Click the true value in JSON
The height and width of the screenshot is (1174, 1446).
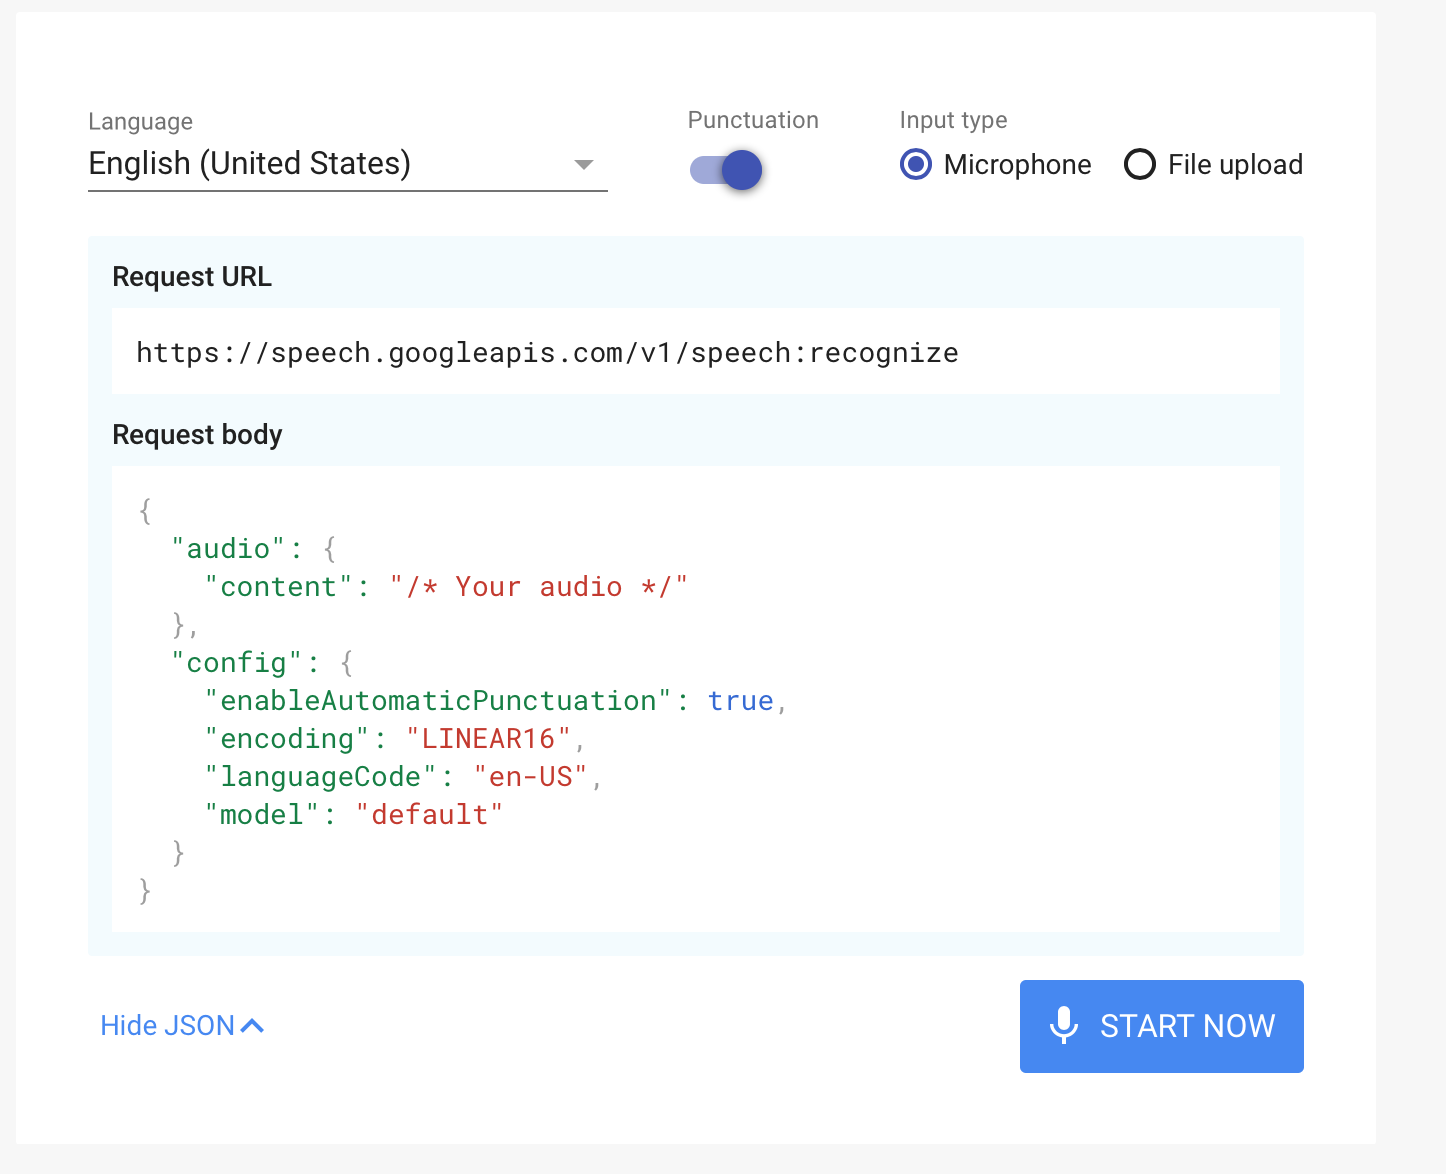(x=741, y=701)
